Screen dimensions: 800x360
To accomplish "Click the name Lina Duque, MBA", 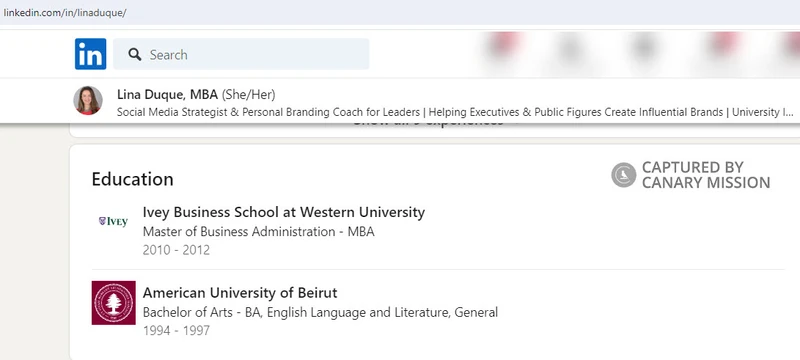I will 167,94.
